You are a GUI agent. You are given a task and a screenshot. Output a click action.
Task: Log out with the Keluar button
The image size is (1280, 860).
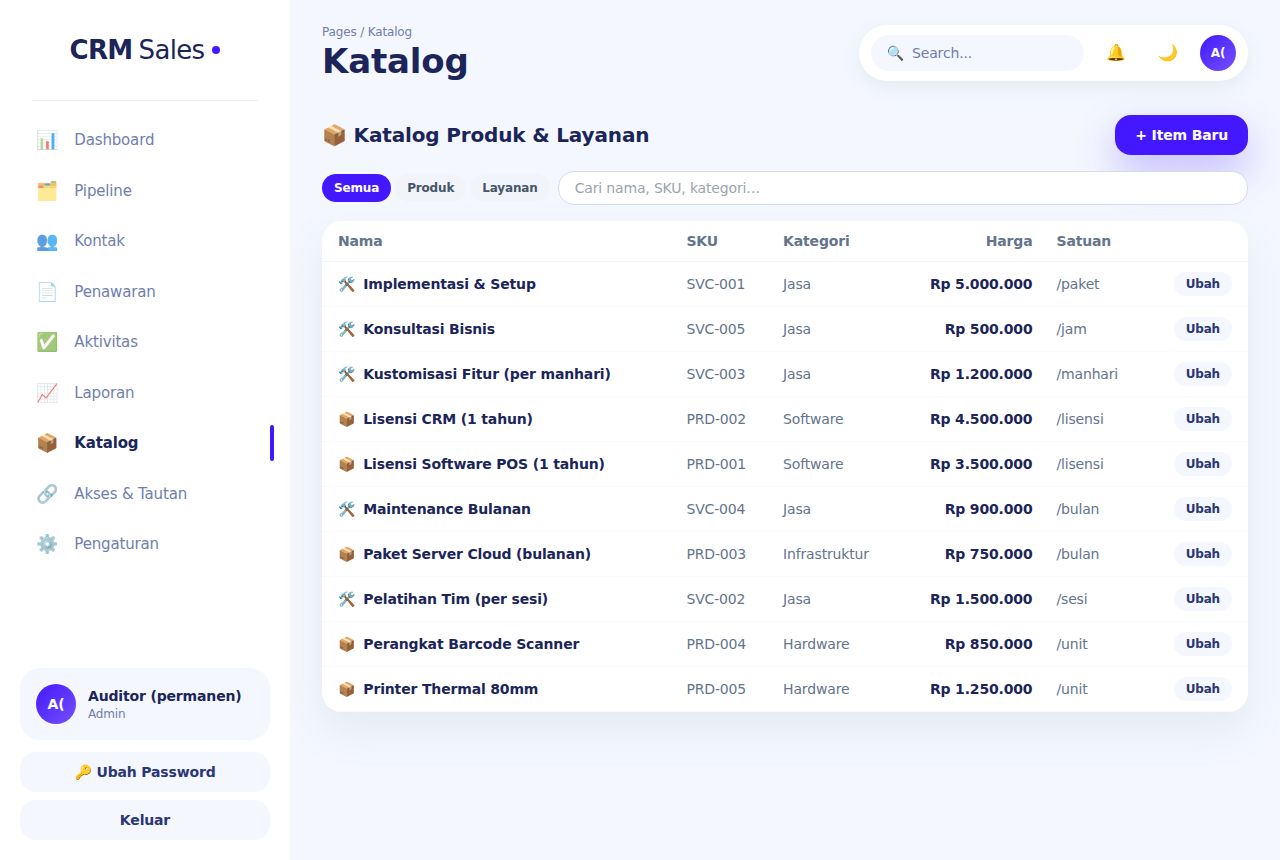pyautogui.click(x=145, y=820)
